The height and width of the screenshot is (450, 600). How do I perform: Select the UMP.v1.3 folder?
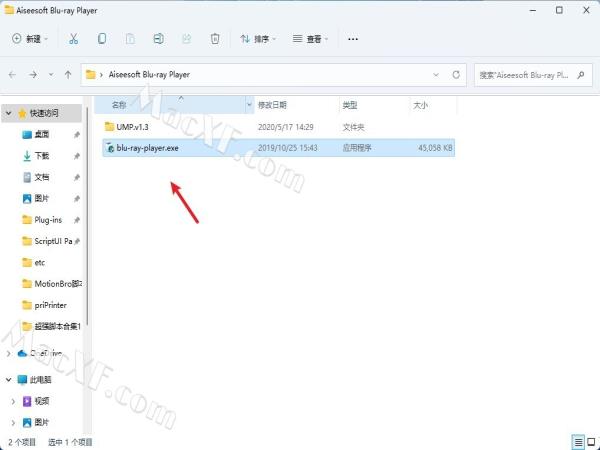pos(279,127)
